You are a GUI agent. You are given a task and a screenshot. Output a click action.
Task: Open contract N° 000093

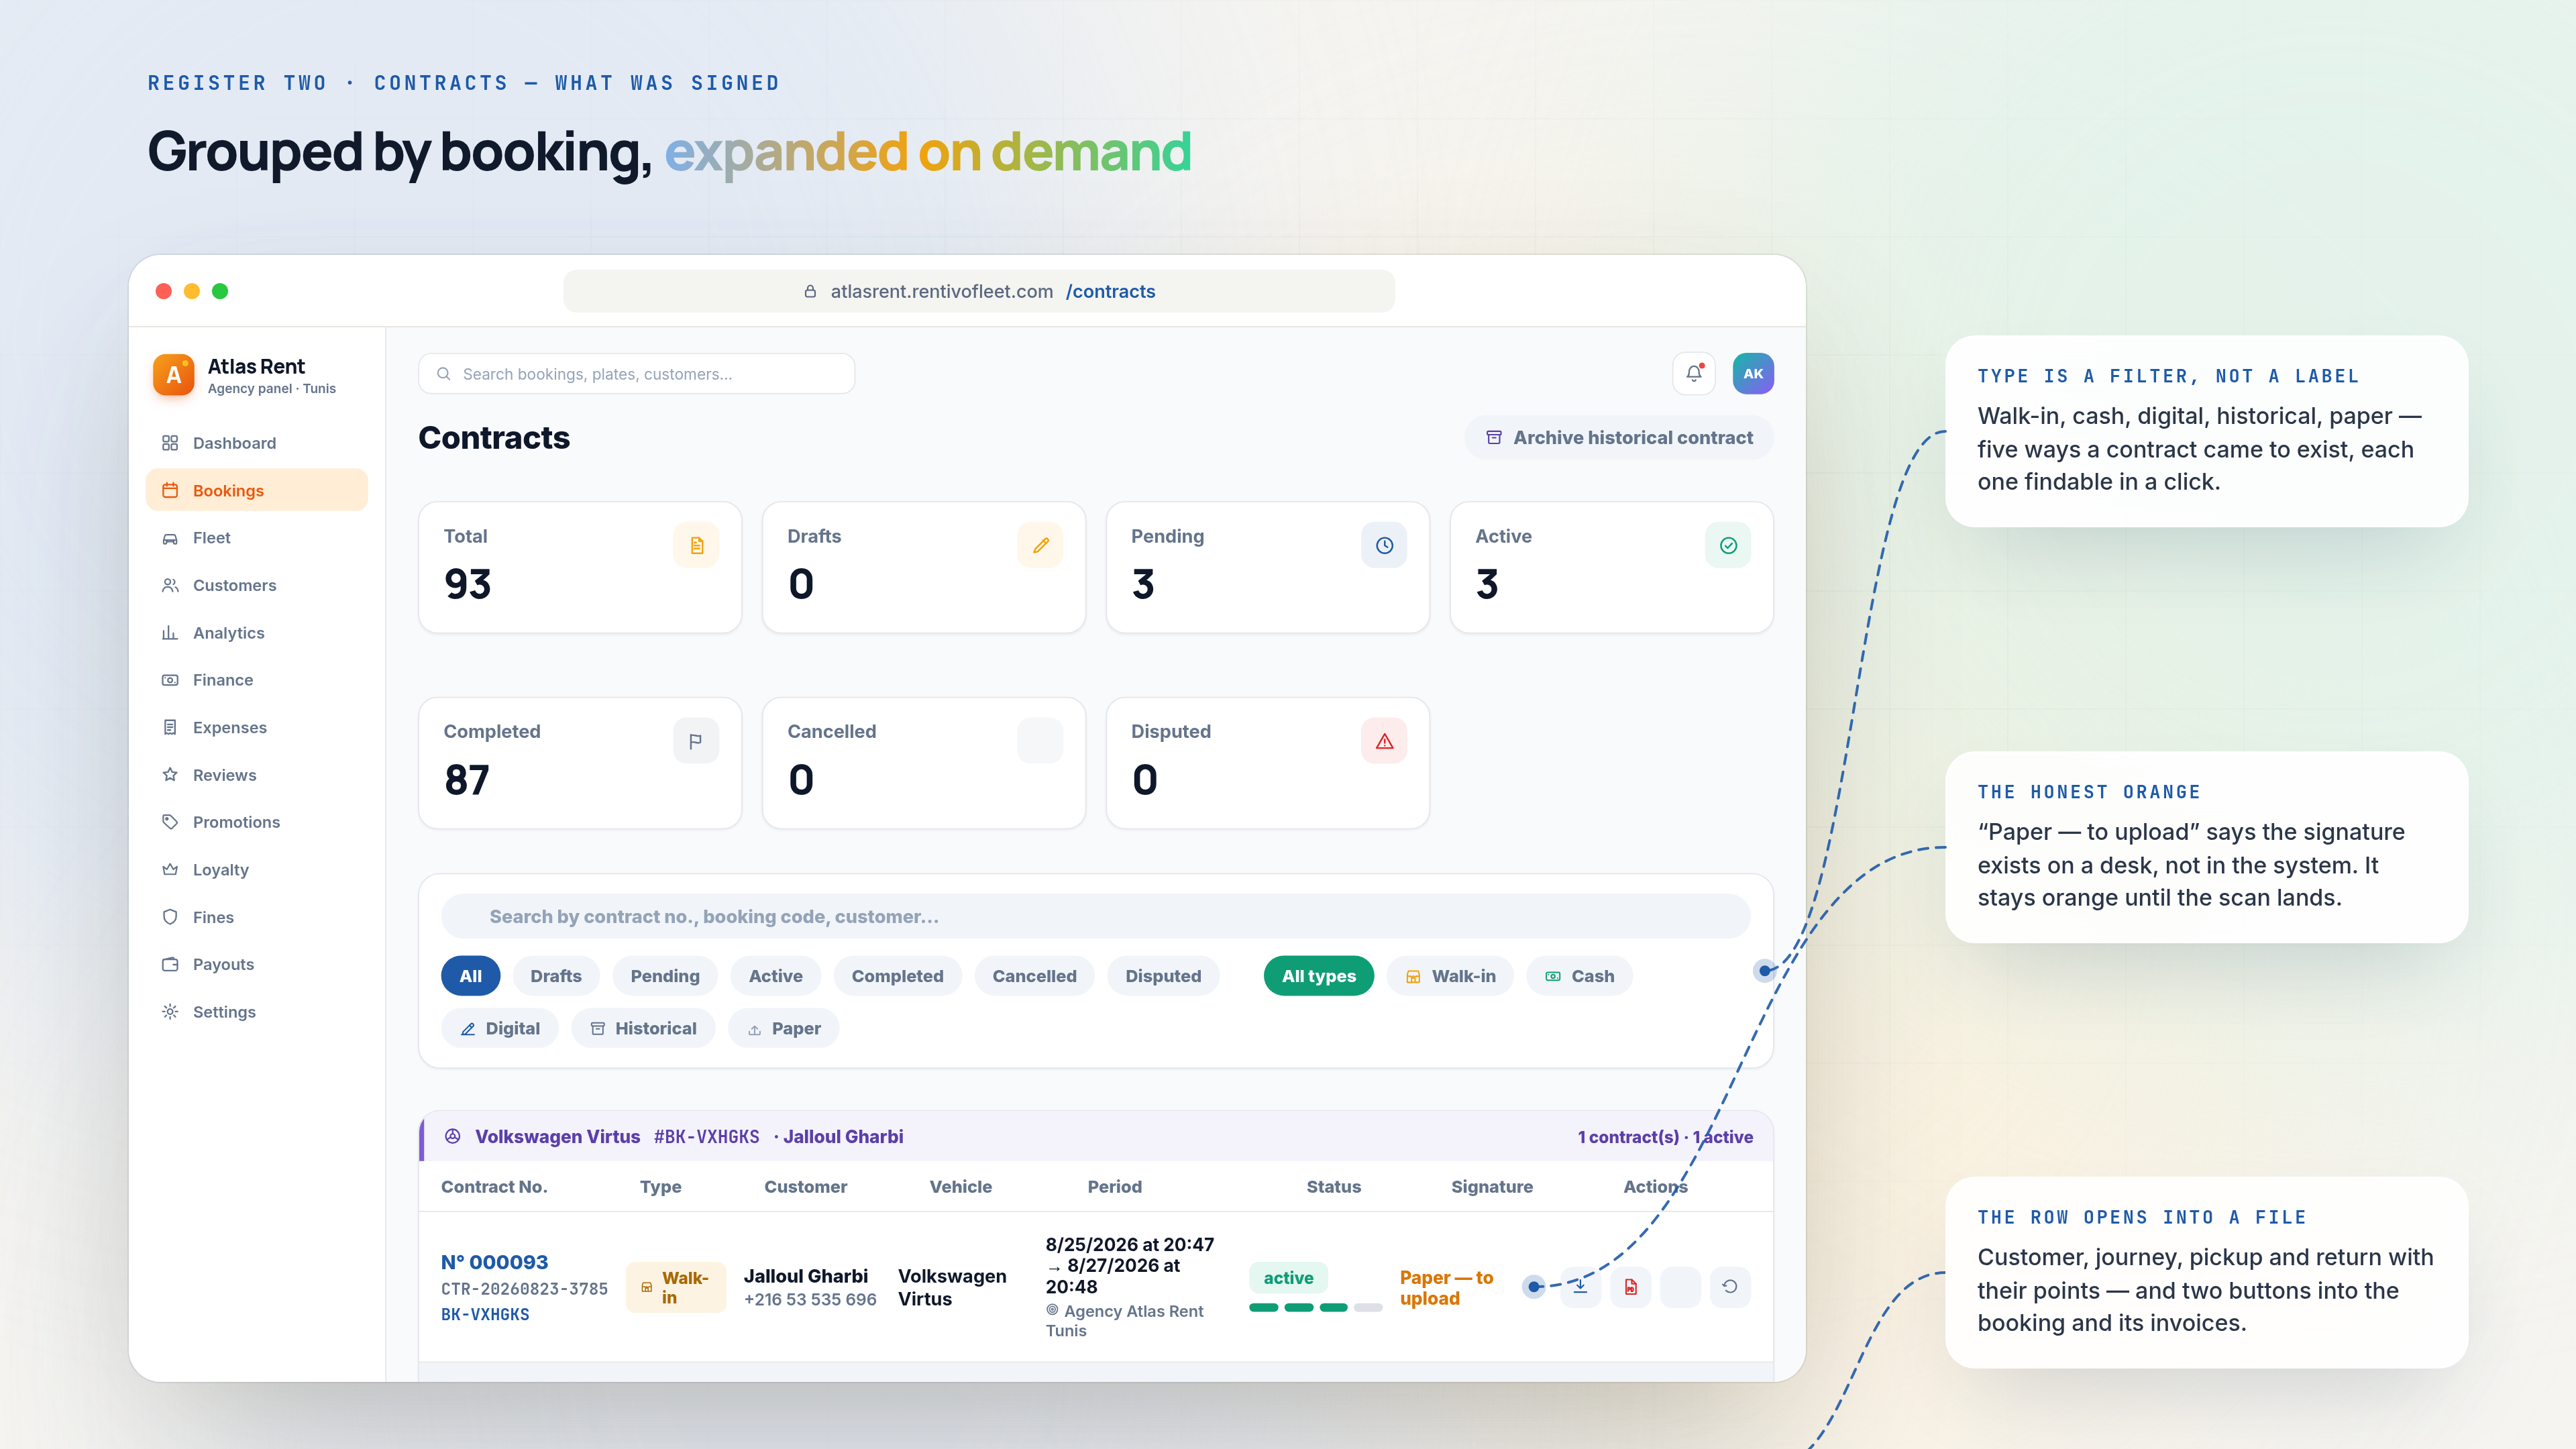pyautogui.click(x=494, y=1262)
